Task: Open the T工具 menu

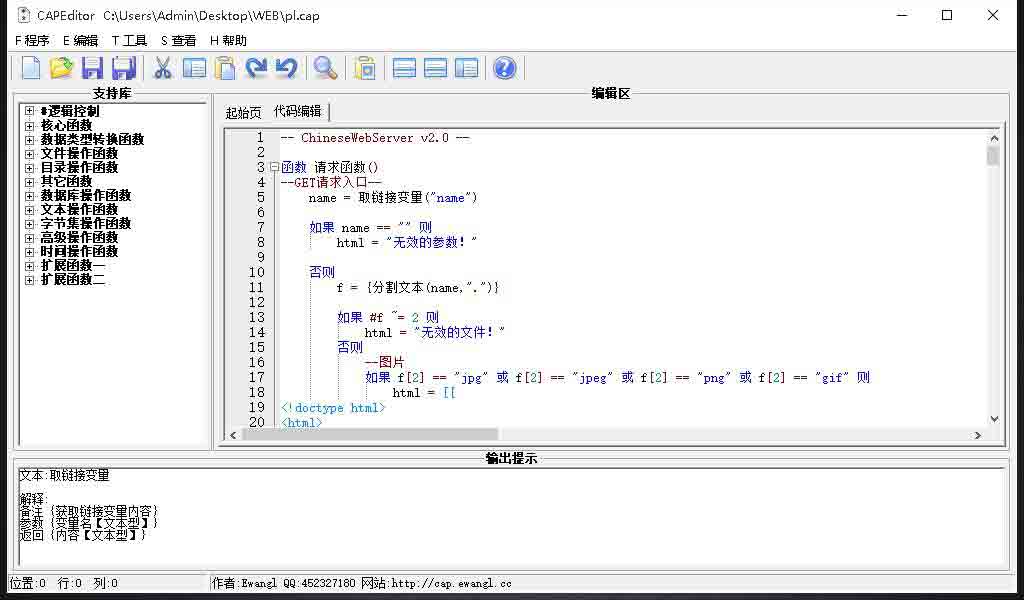Action: pyautogui.click(x=128, y=40)
